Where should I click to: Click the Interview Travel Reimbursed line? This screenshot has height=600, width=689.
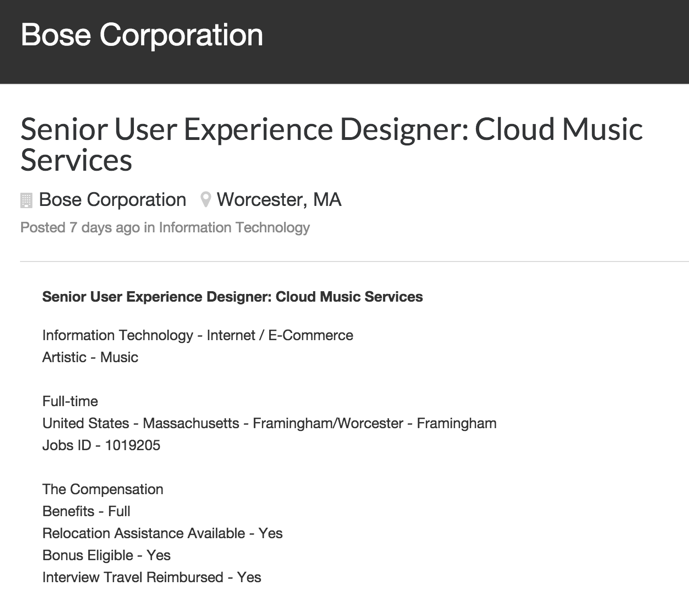(x=152, y=577)
